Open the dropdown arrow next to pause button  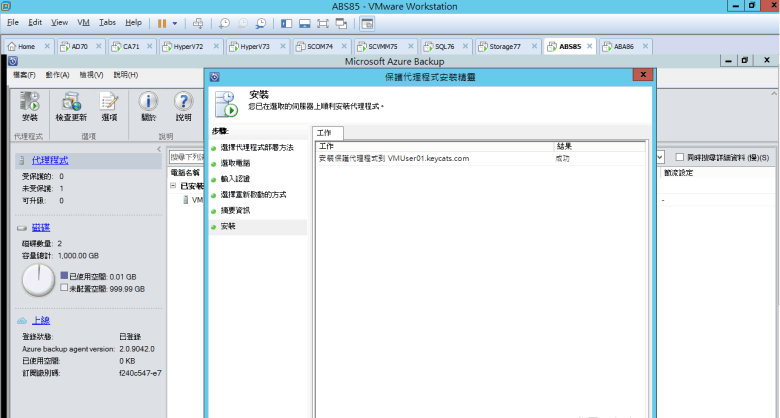(x=175, y=22)
